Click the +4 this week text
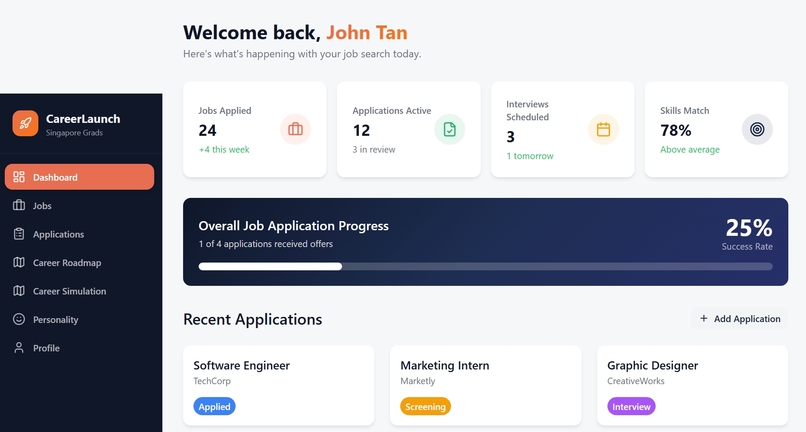 click(224, 150)
